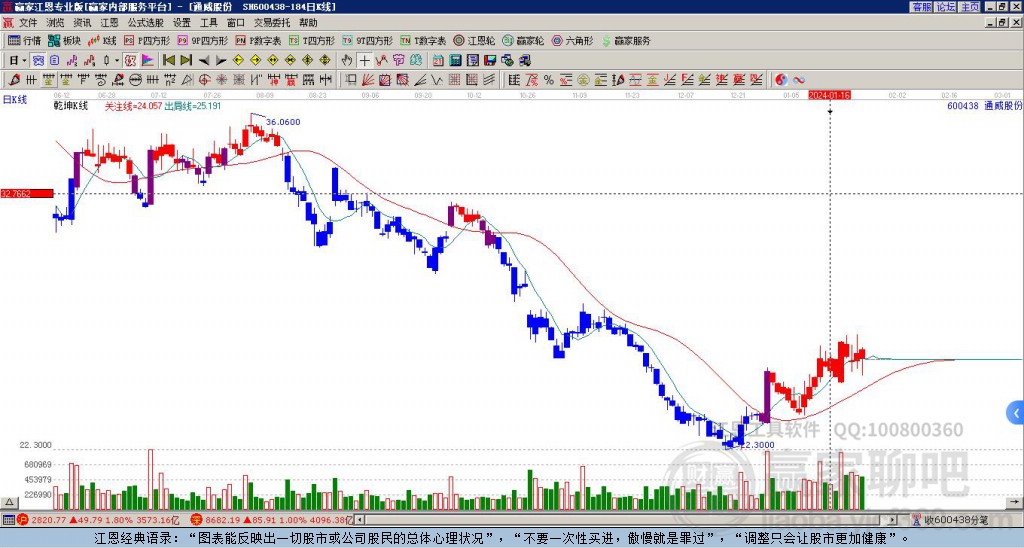Open the 行情 market quotes view
Screen dimensions: 1024x548
24,40
